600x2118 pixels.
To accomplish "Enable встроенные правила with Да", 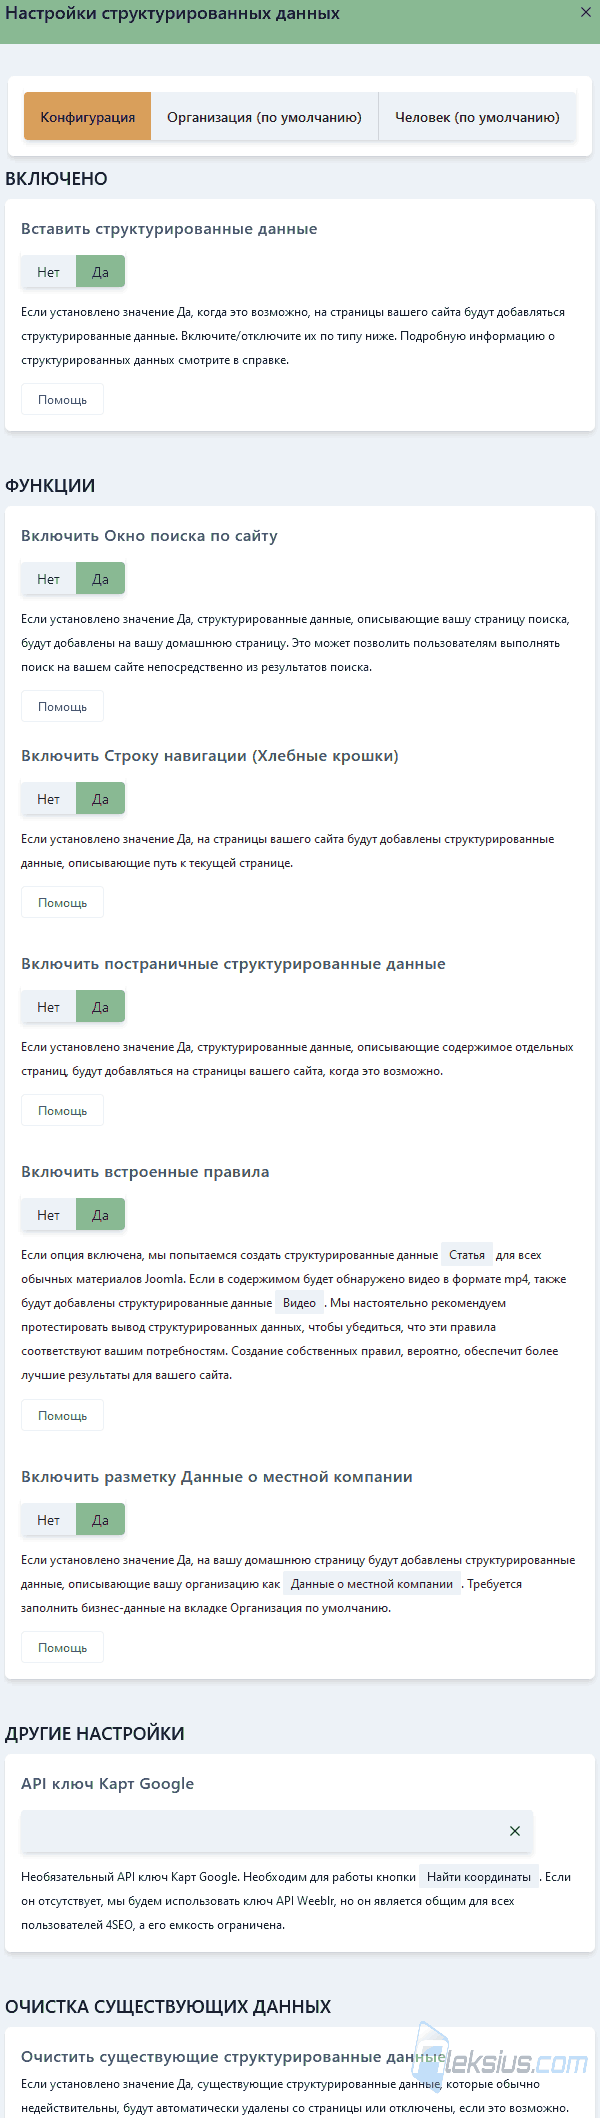I will coord(100,1215).
